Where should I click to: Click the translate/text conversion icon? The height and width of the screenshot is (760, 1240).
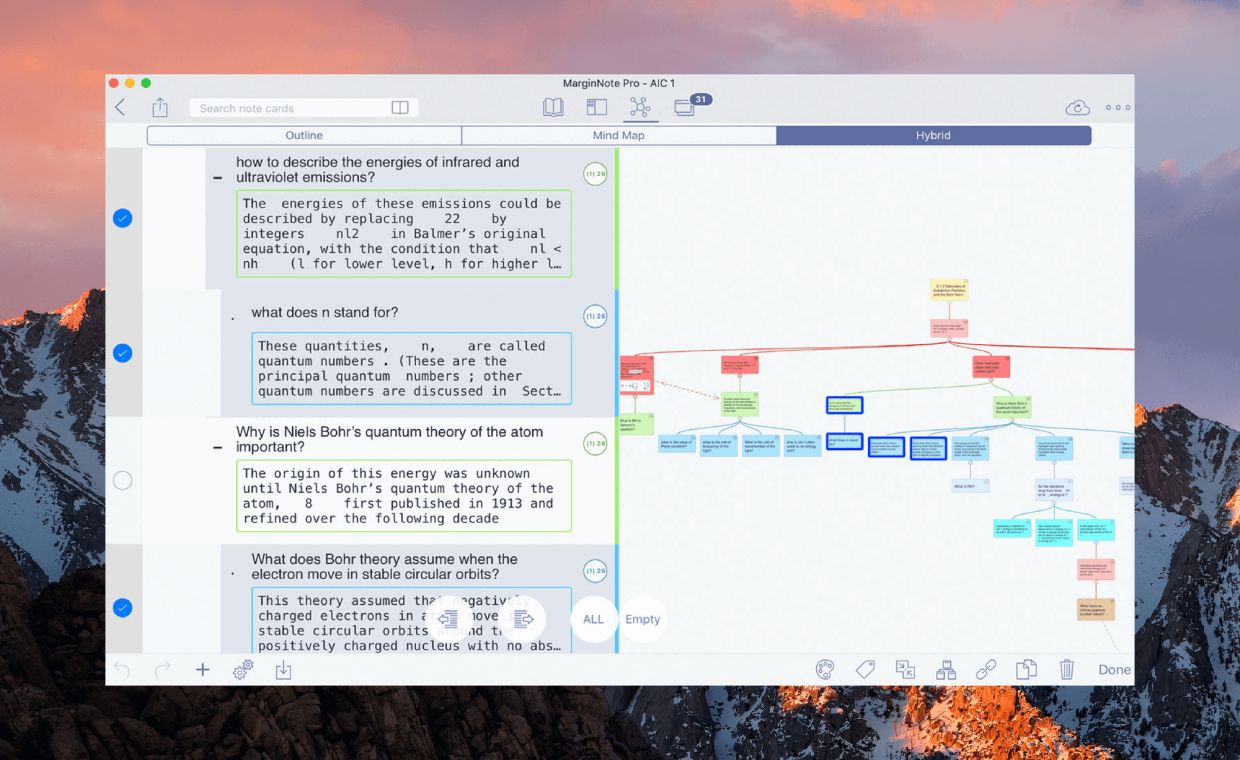coord(905,670)
